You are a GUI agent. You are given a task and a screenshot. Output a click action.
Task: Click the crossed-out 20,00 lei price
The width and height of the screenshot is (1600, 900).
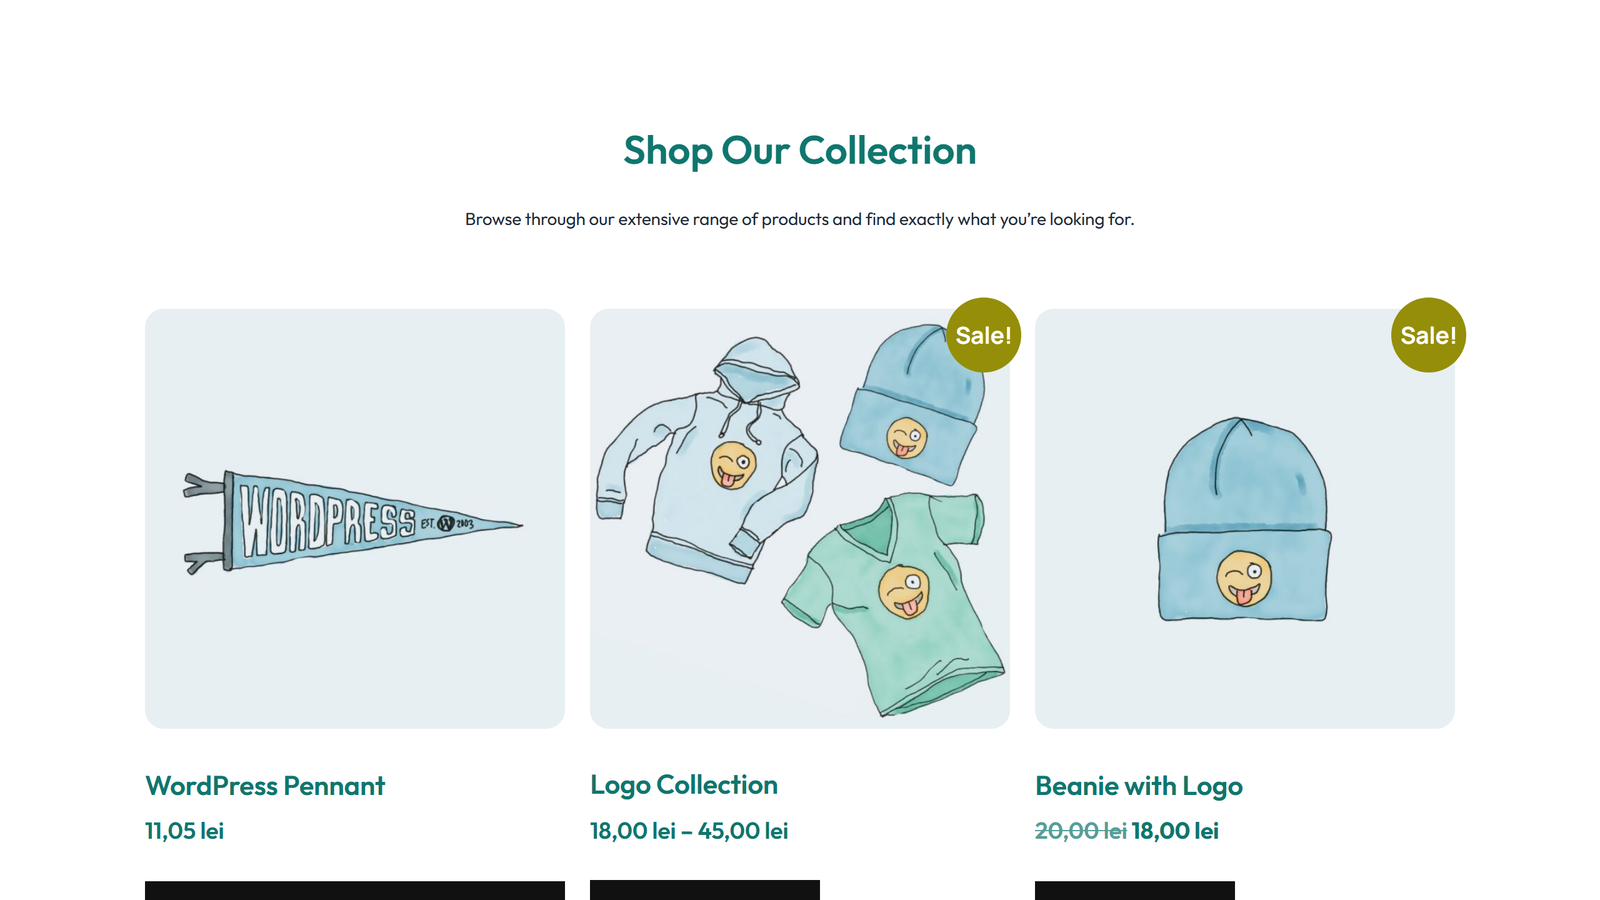tap(1080, 830)
